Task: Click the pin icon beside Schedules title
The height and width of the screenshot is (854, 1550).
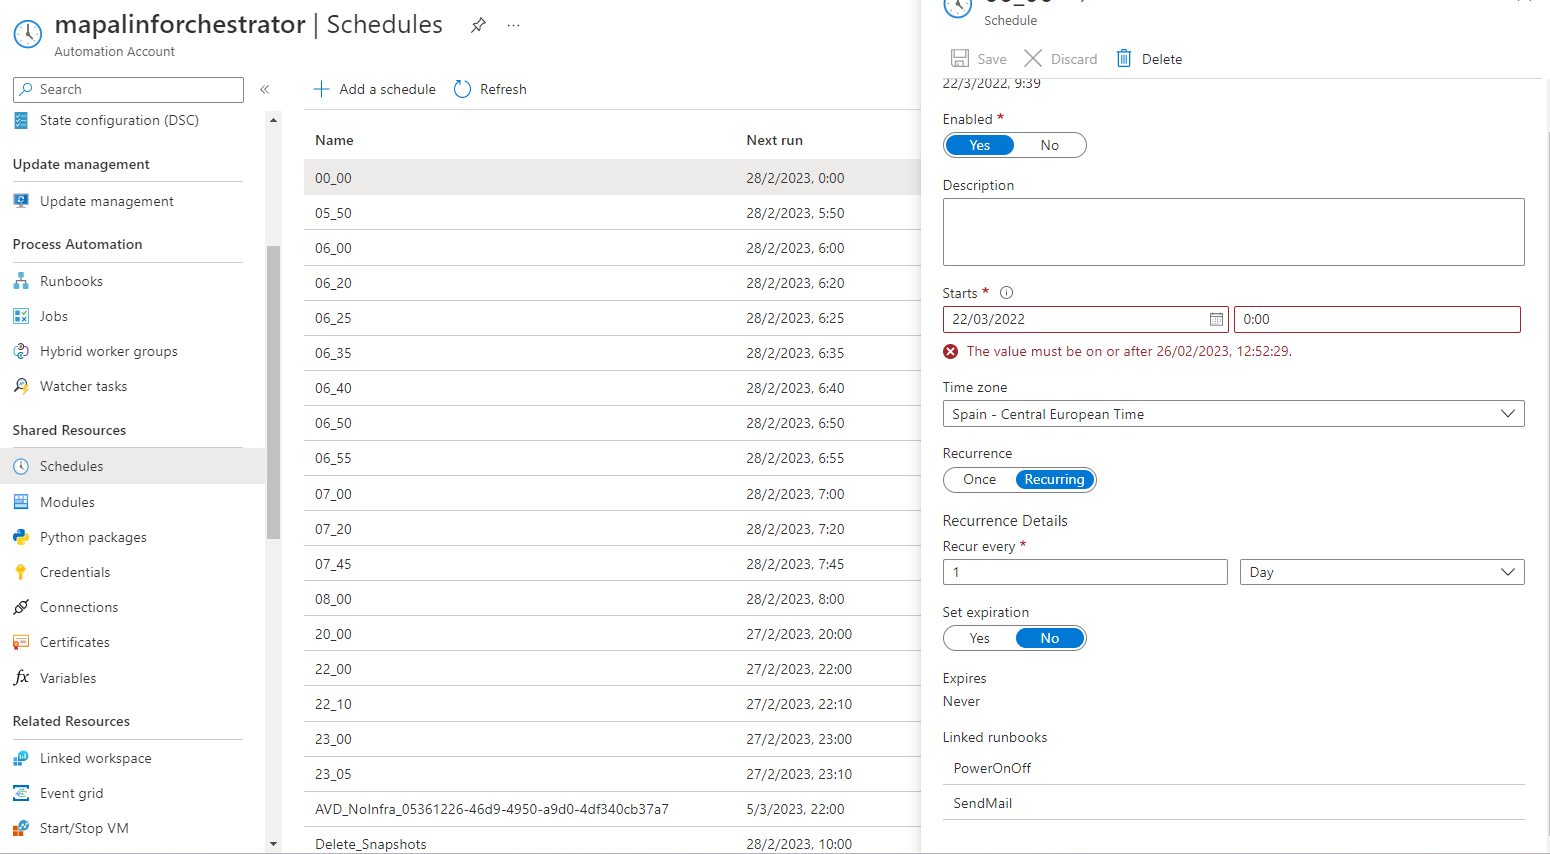Action: click(478, 26)
